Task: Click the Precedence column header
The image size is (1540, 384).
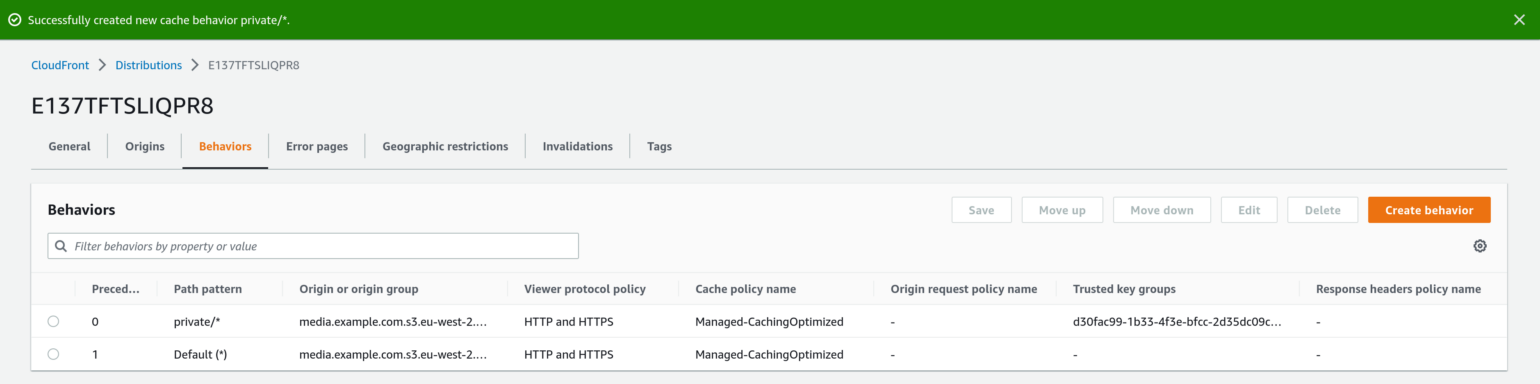Action: [116, 289]
